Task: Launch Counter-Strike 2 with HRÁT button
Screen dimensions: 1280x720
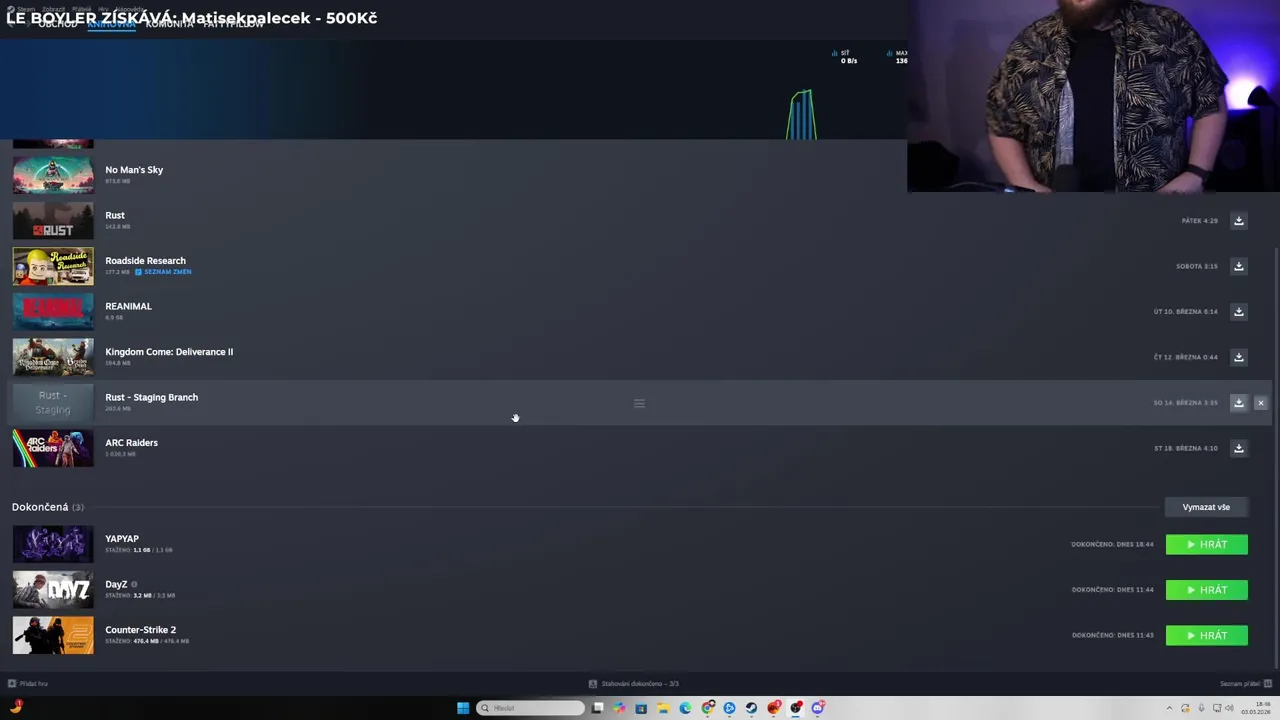Action: point(1206,635)
